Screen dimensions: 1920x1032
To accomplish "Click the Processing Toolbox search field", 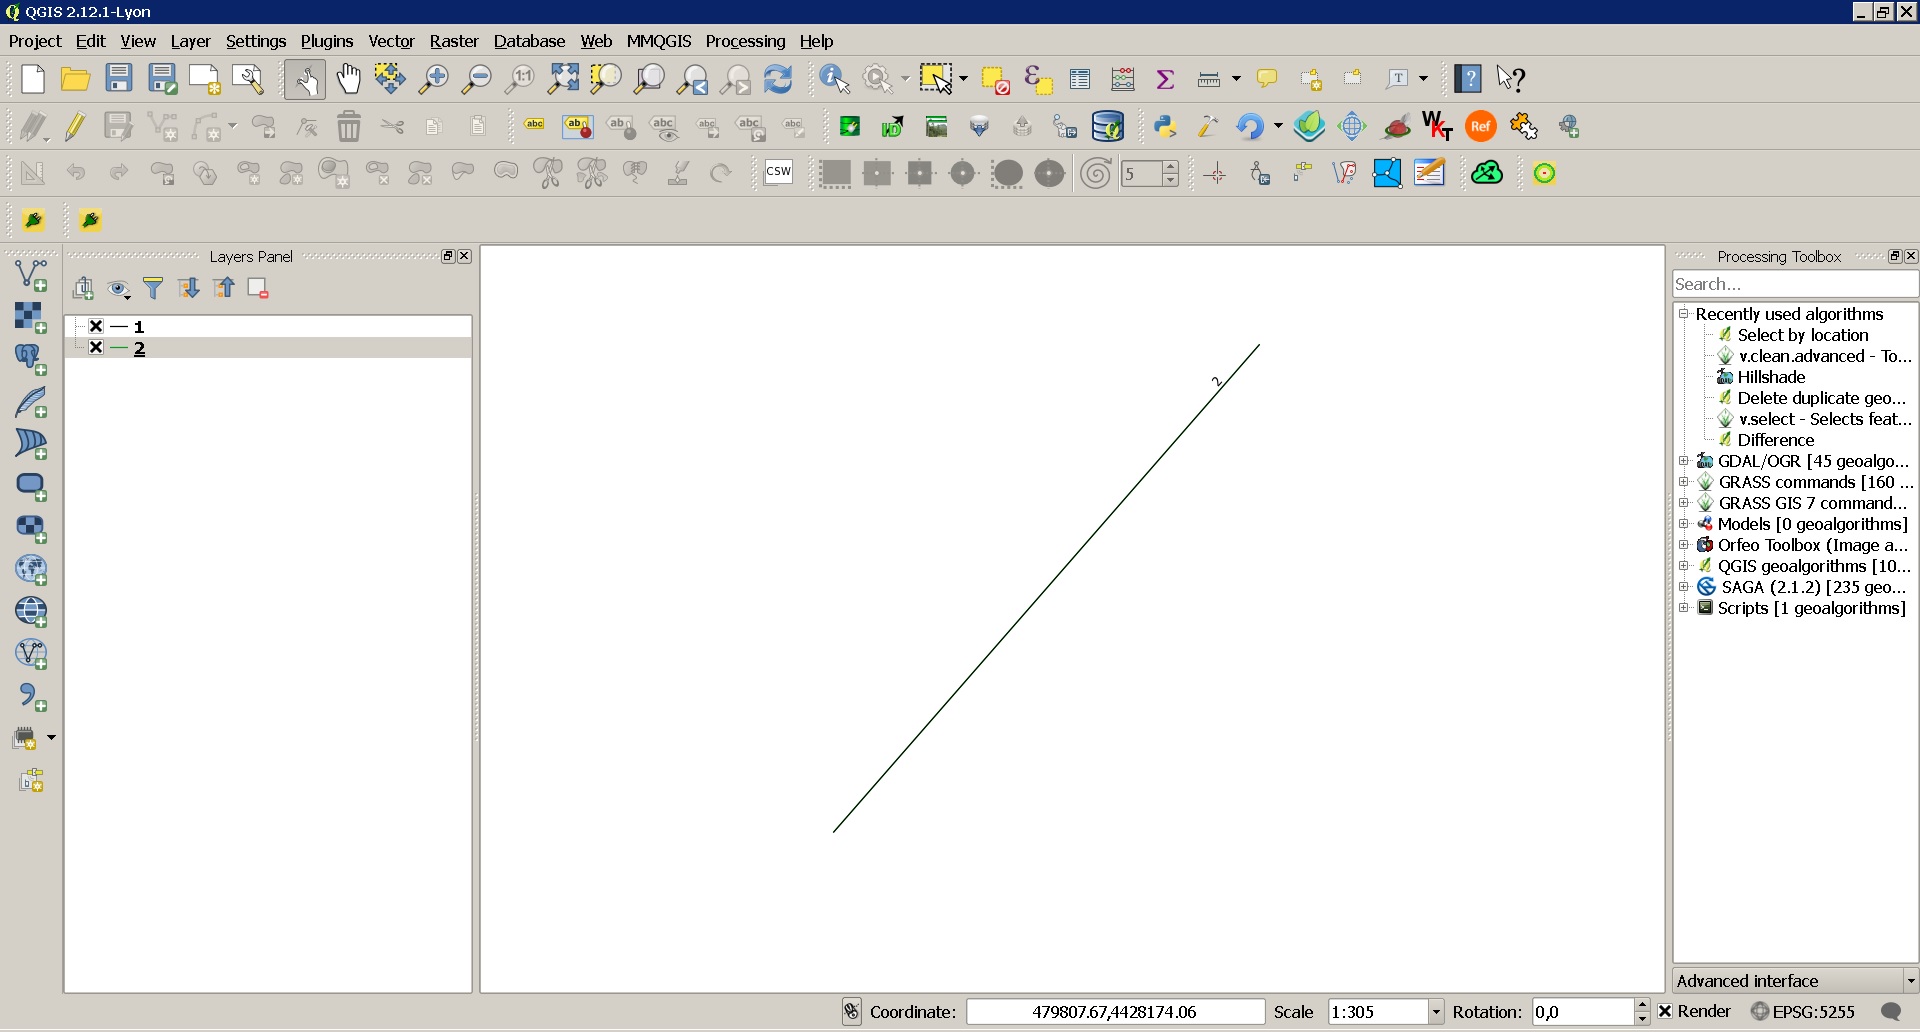I will 1795,284.
